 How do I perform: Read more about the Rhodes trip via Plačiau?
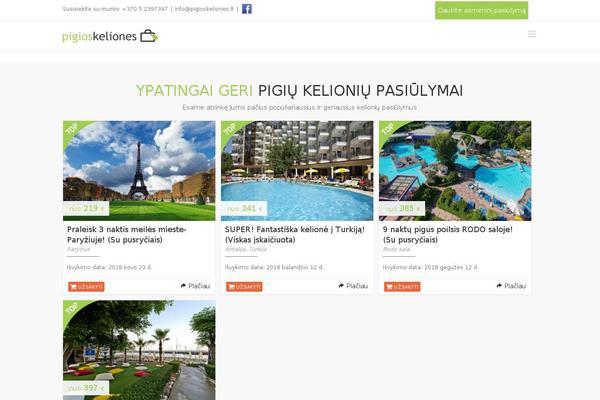(x=511, y=286)
